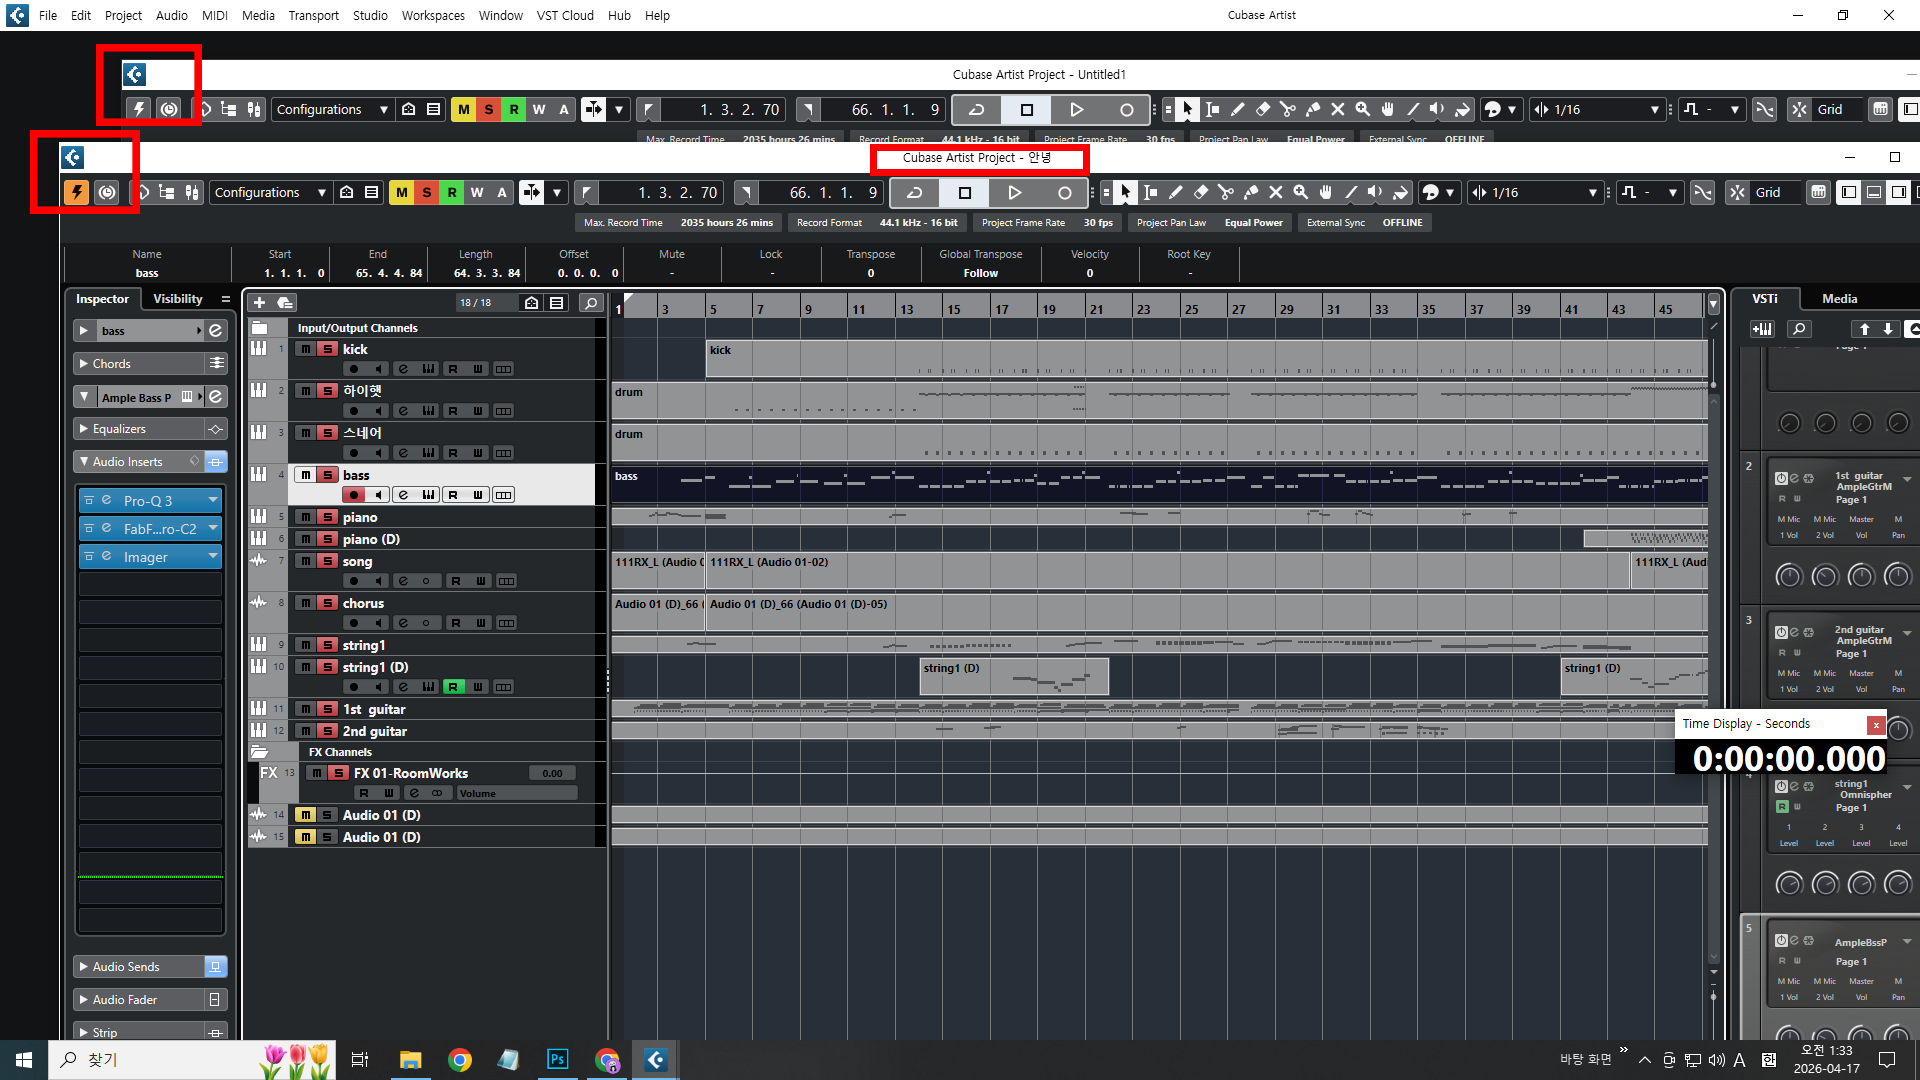Click the FX 01-RoomWorks volume value 0.00

pyautogui.click(x=552, y=773)
